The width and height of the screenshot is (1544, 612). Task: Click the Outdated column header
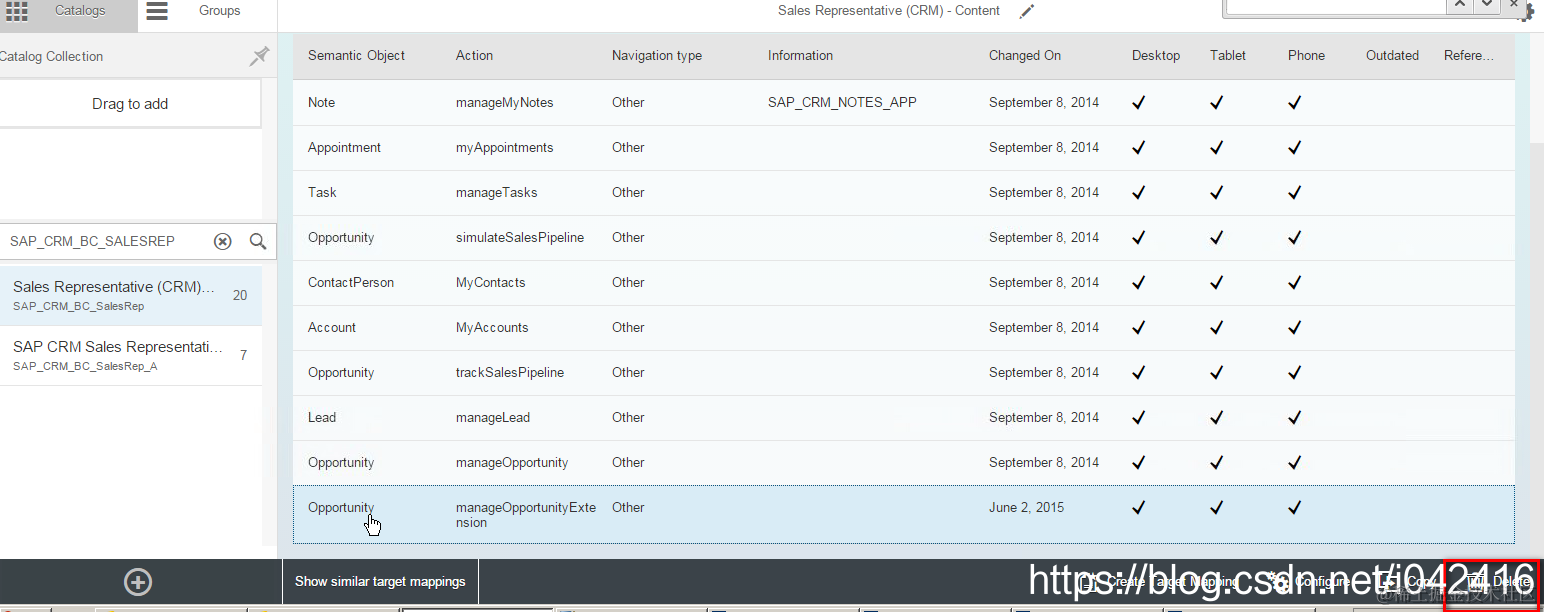[1392, 55]
